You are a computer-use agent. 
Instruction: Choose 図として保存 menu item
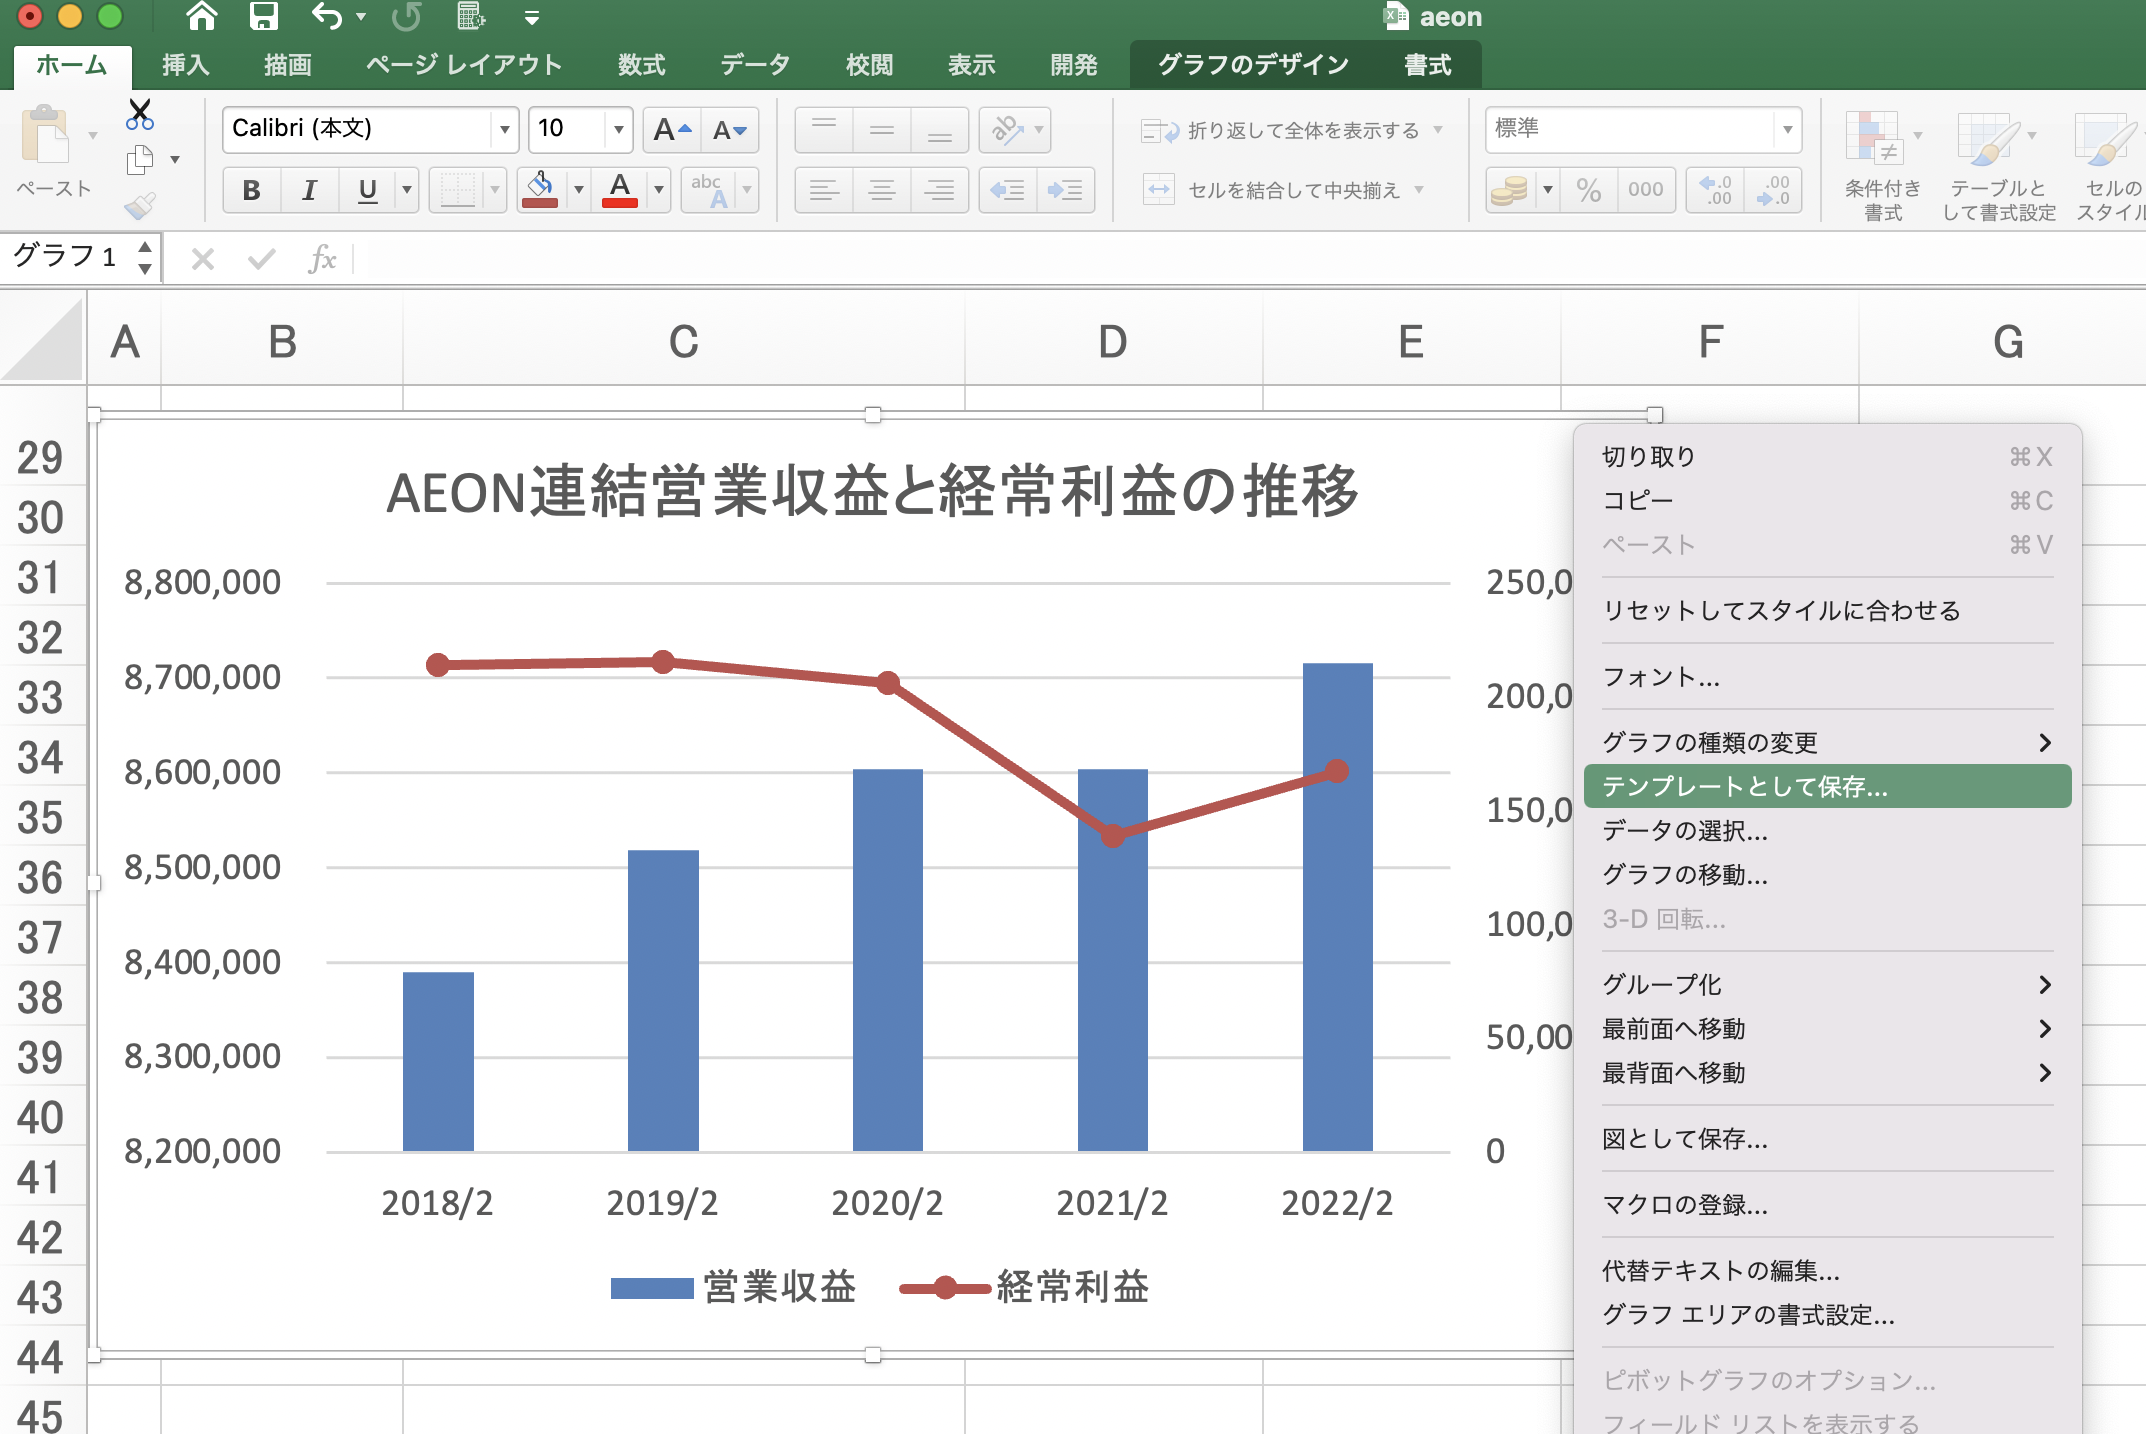[x=1828, y=1139]
